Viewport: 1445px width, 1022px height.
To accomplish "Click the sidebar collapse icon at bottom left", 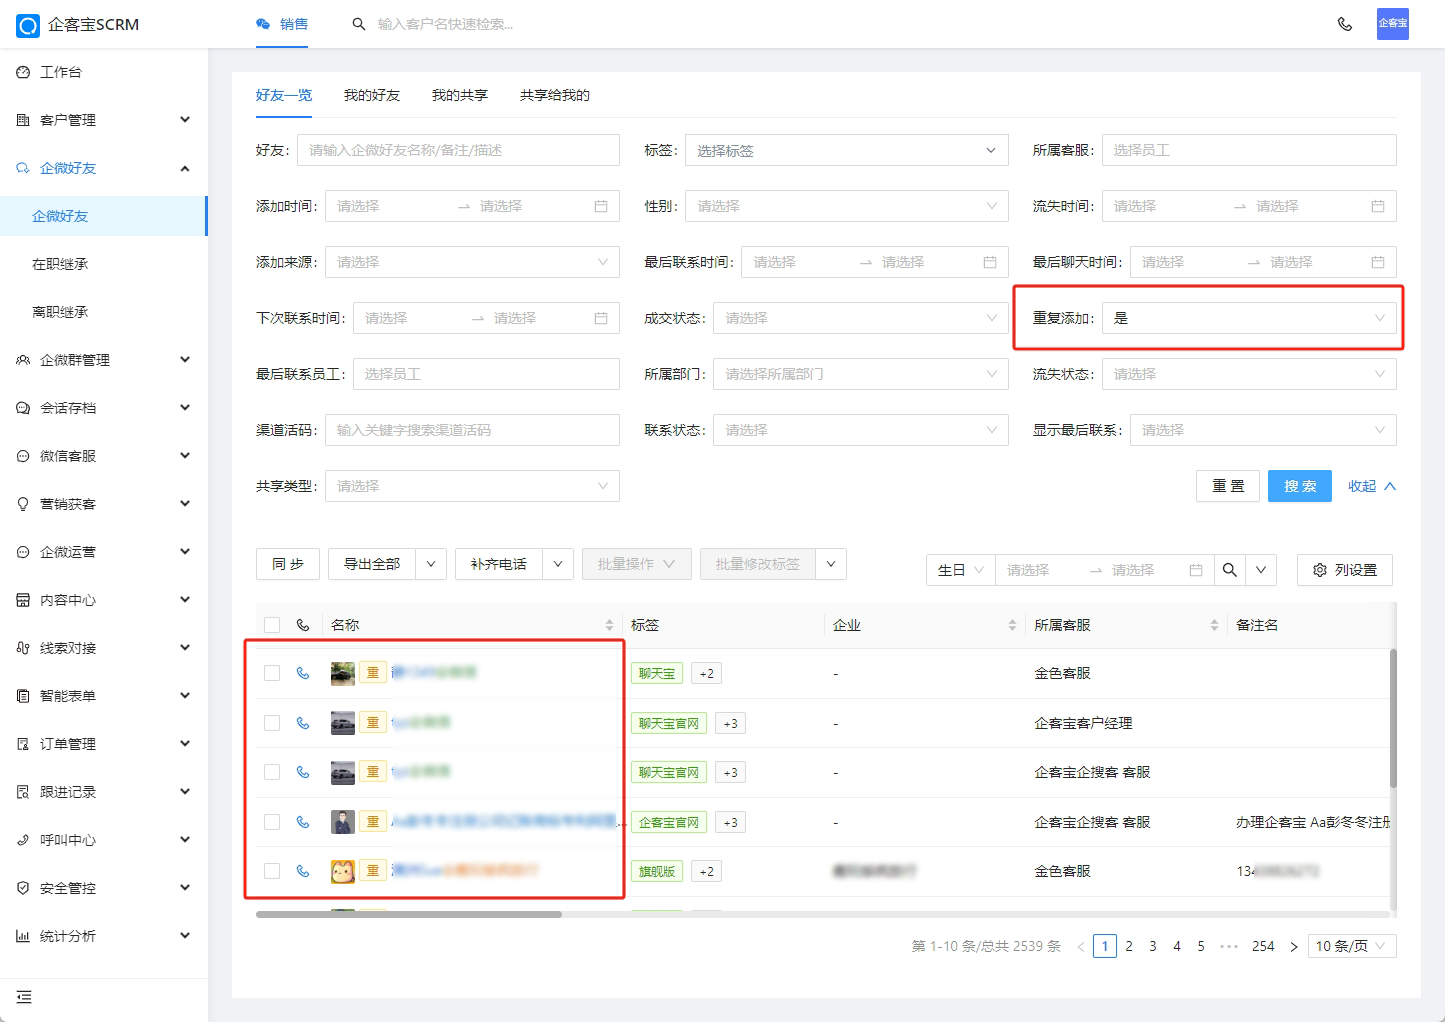I will pyautogui.click(x=24, y=997).
